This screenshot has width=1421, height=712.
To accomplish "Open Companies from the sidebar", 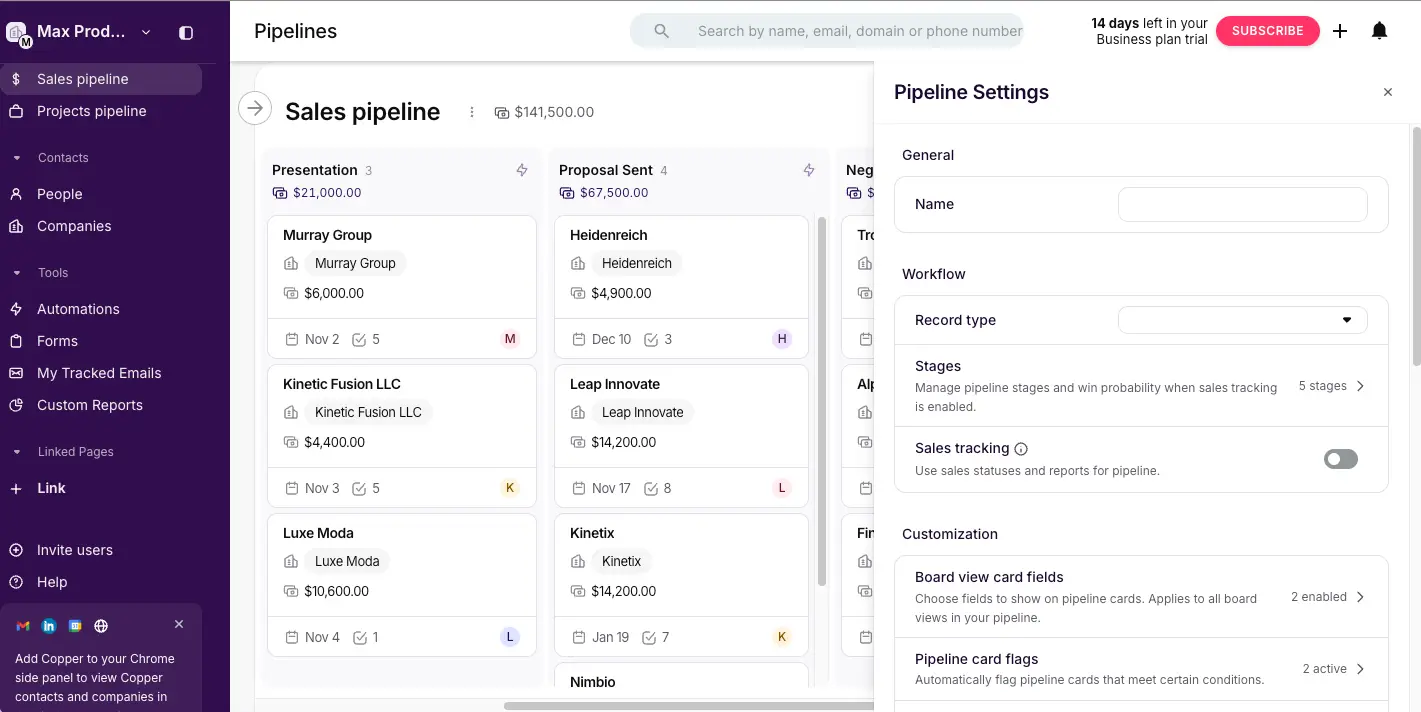I will (74, 225).
